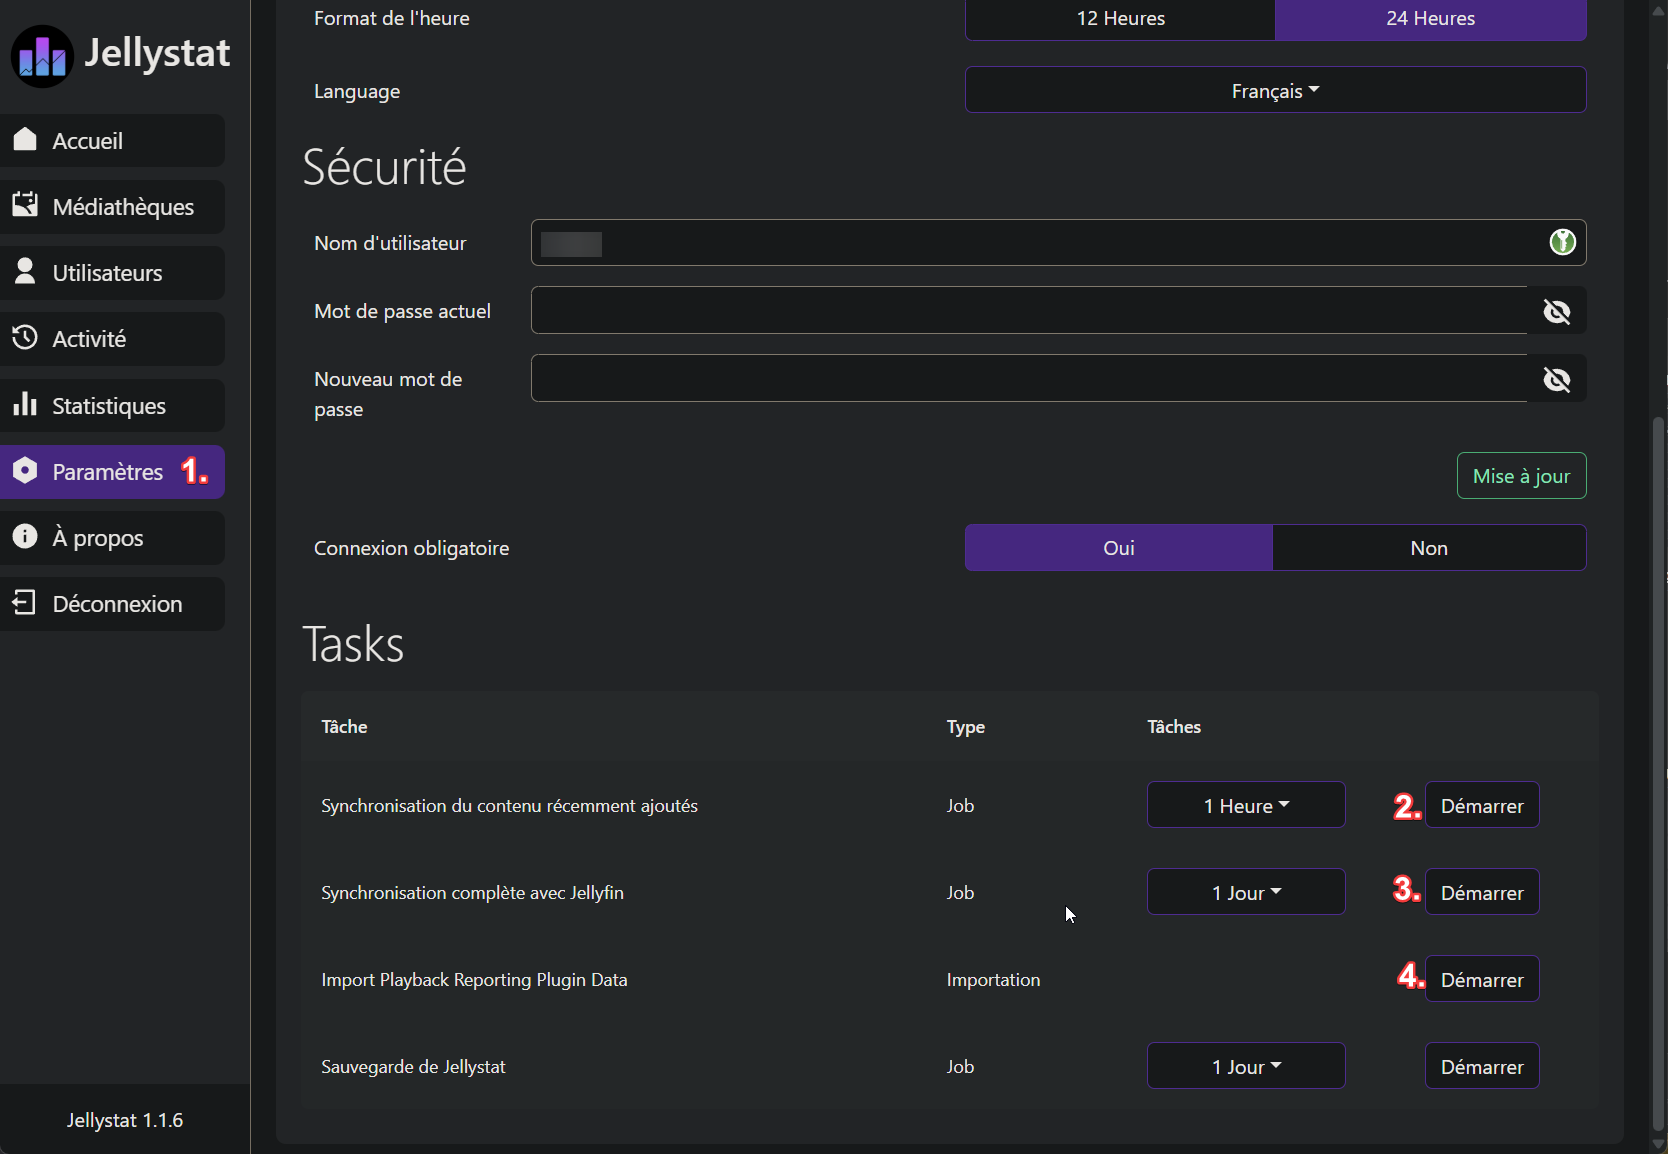Click the À propos info icon
The width and height of the screenshot is (1668, 1154).
[25, 537]
